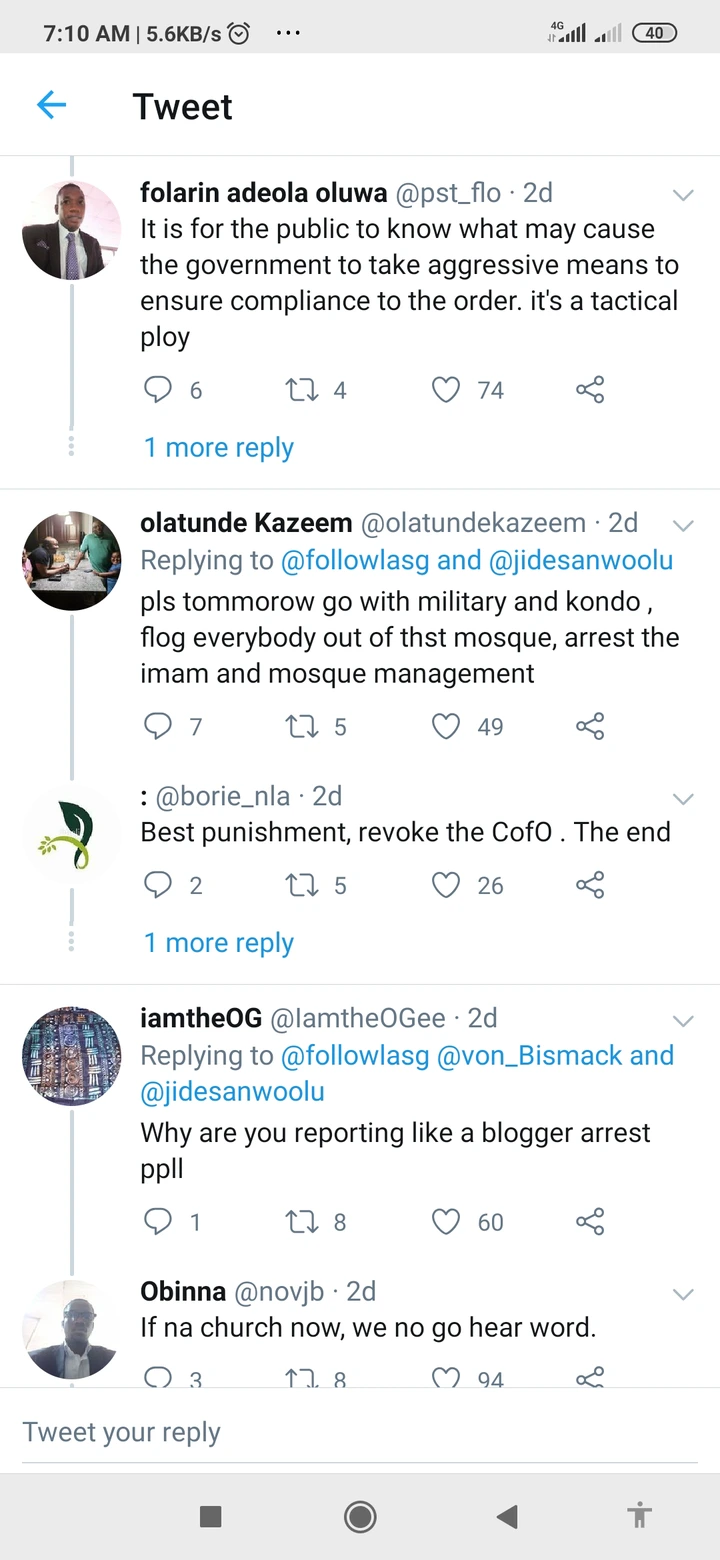Open Obinna's profile picture

pos(72,1328)
